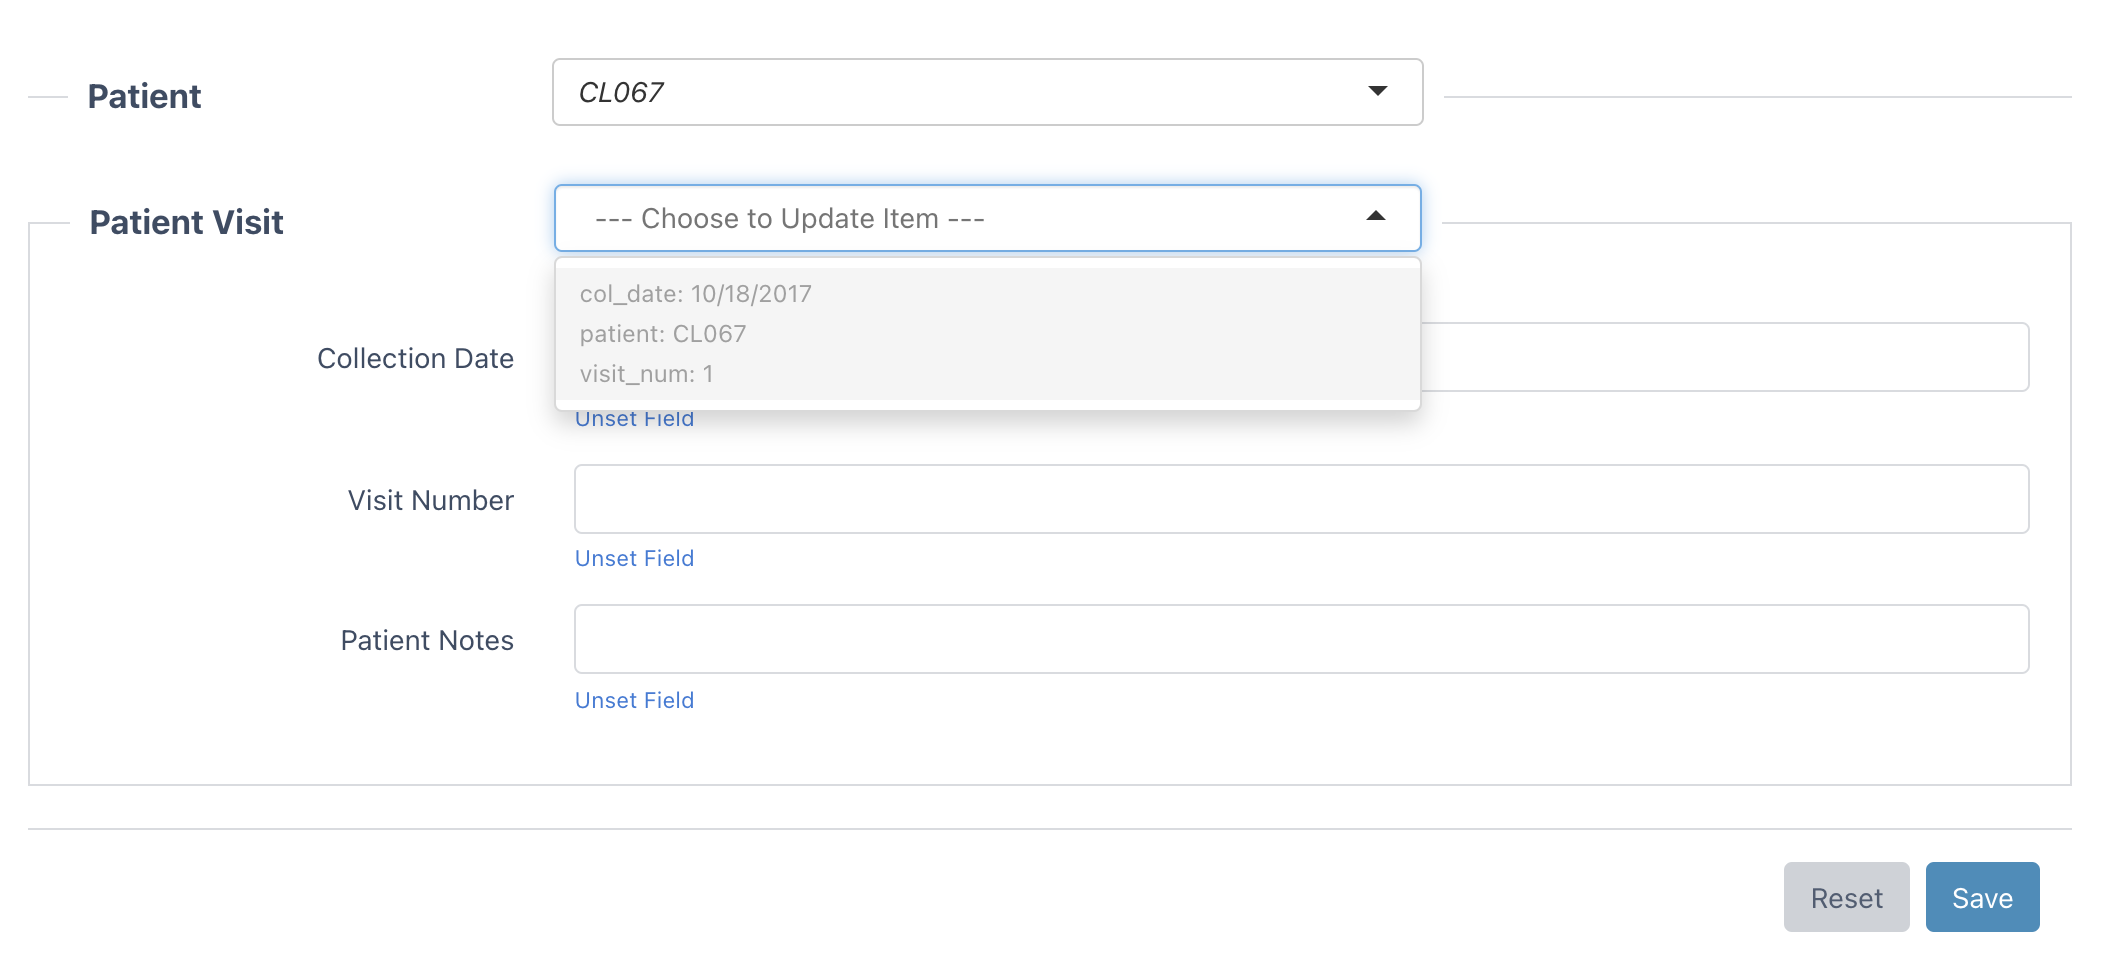Click the Patient Visit section heading
The width and height of the screenshot is (2122, 974).
pyautogui.click(x=186, y=222)
